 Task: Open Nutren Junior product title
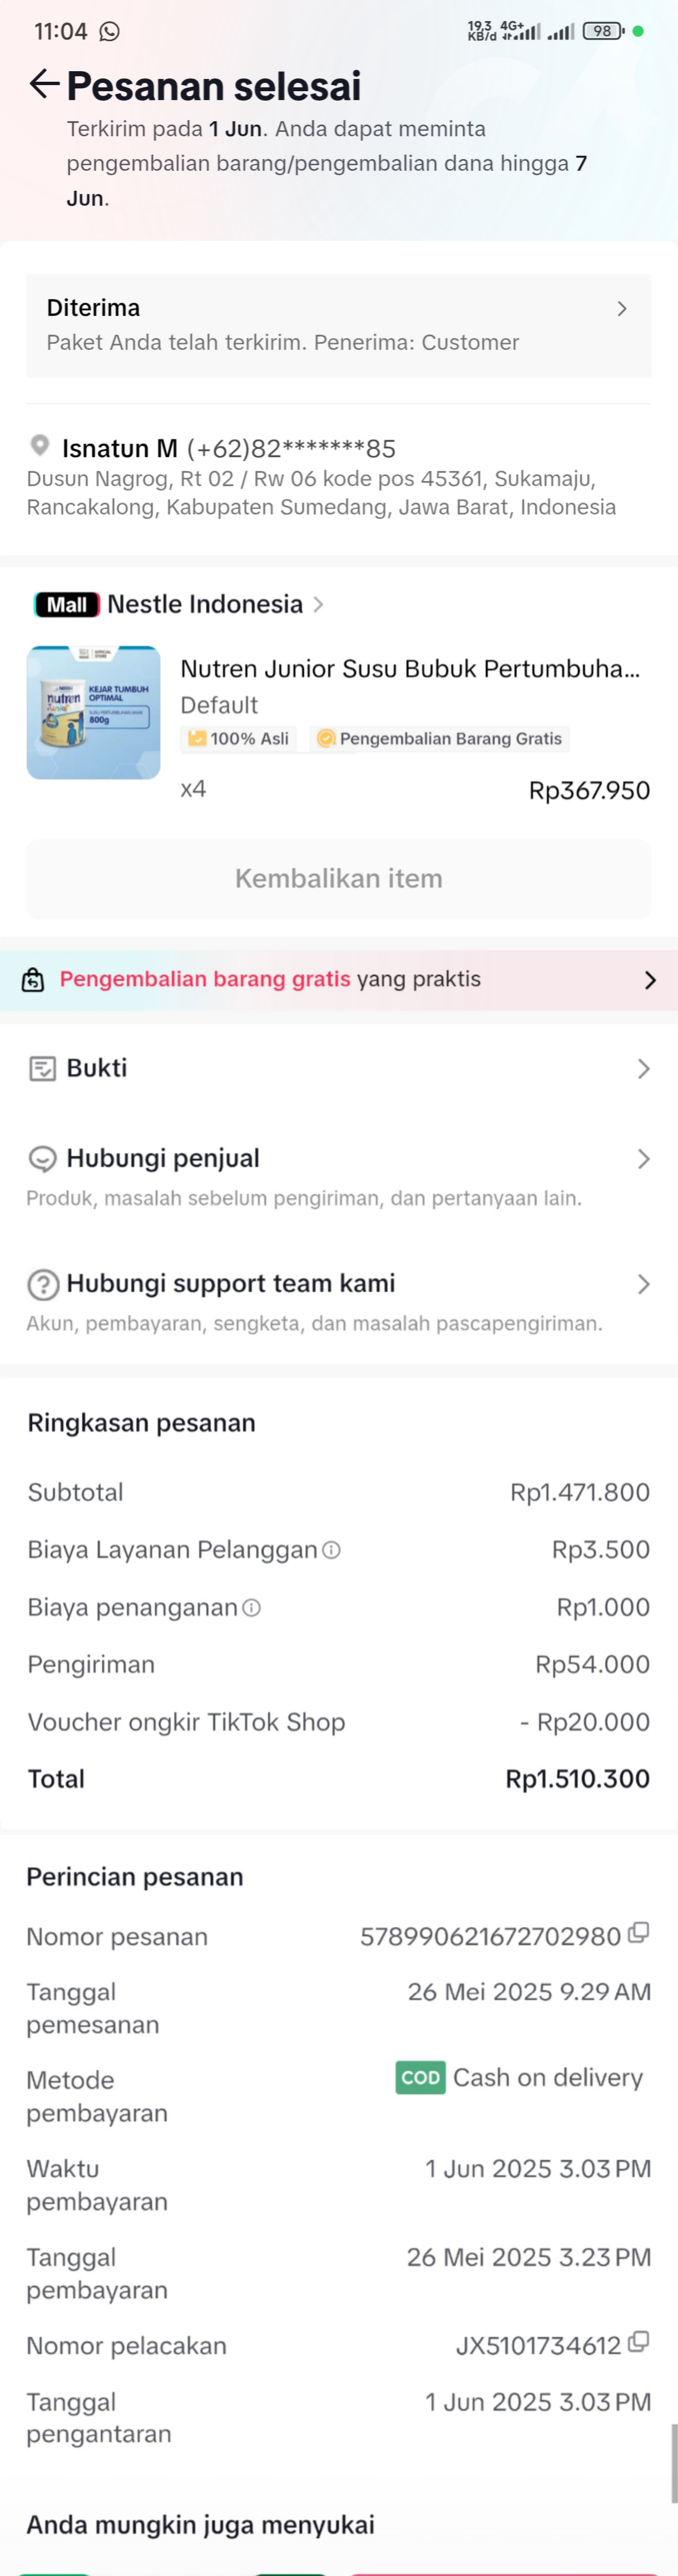pyautogui.click(x=409, y=669)
